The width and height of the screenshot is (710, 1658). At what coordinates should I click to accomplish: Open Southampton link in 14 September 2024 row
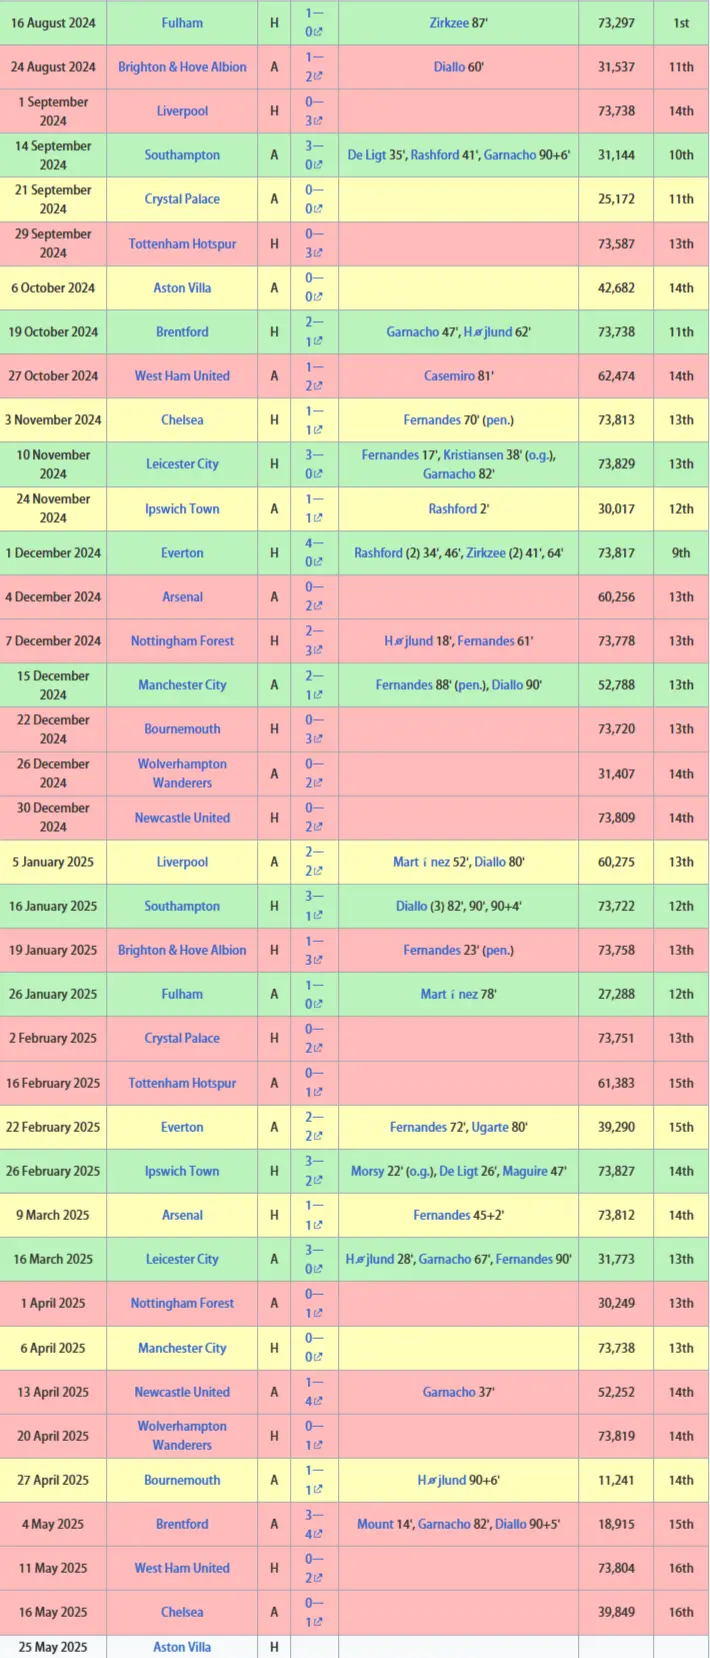182,155
